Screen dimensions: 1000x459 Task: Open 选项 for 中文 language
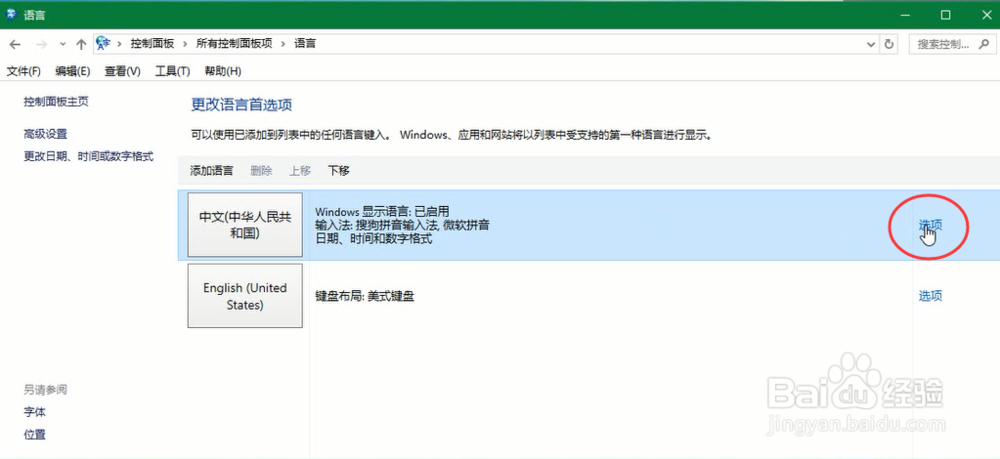click(930, 224)
